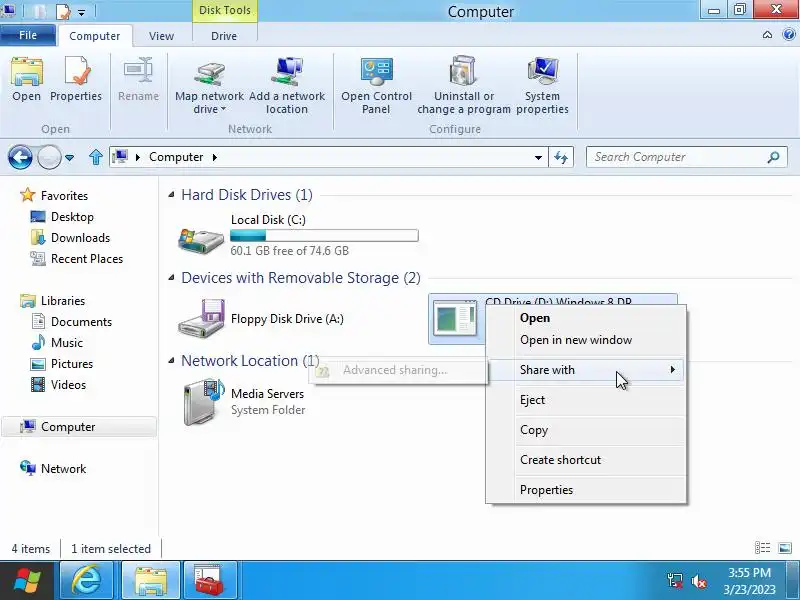Choose Copy from context menu
Image resolution: width=800 pixels, height=600 pixels.
pos(586,430)
